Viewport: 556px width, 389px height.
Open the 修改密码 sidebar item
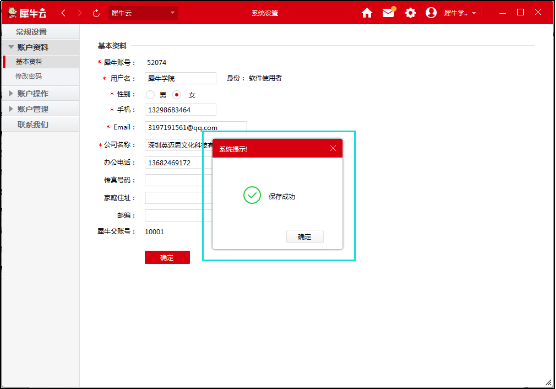coord(28,76)
